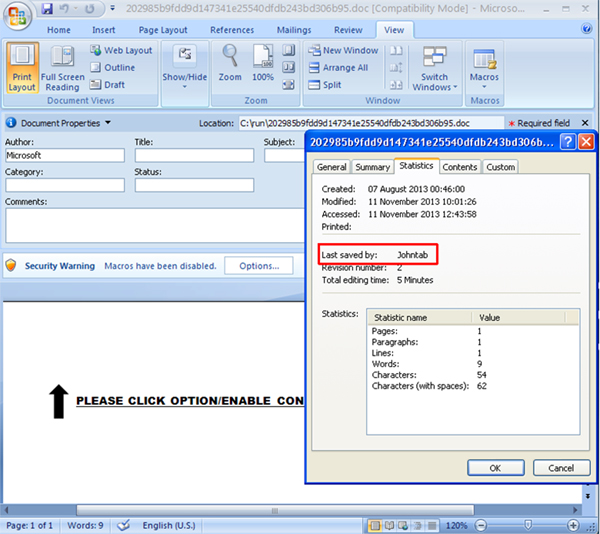Expand Switch Windows dropdown
The width and height of the screenshot is (600, 534).
434,67
